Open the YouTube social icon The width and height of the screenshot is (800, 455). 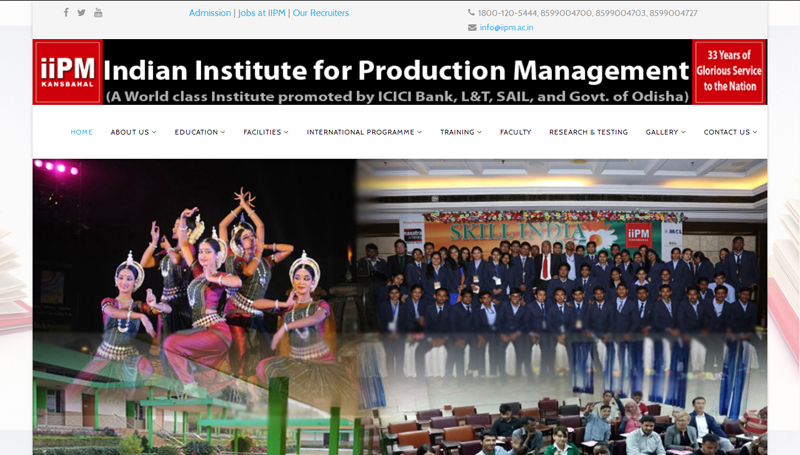(98, 13)
